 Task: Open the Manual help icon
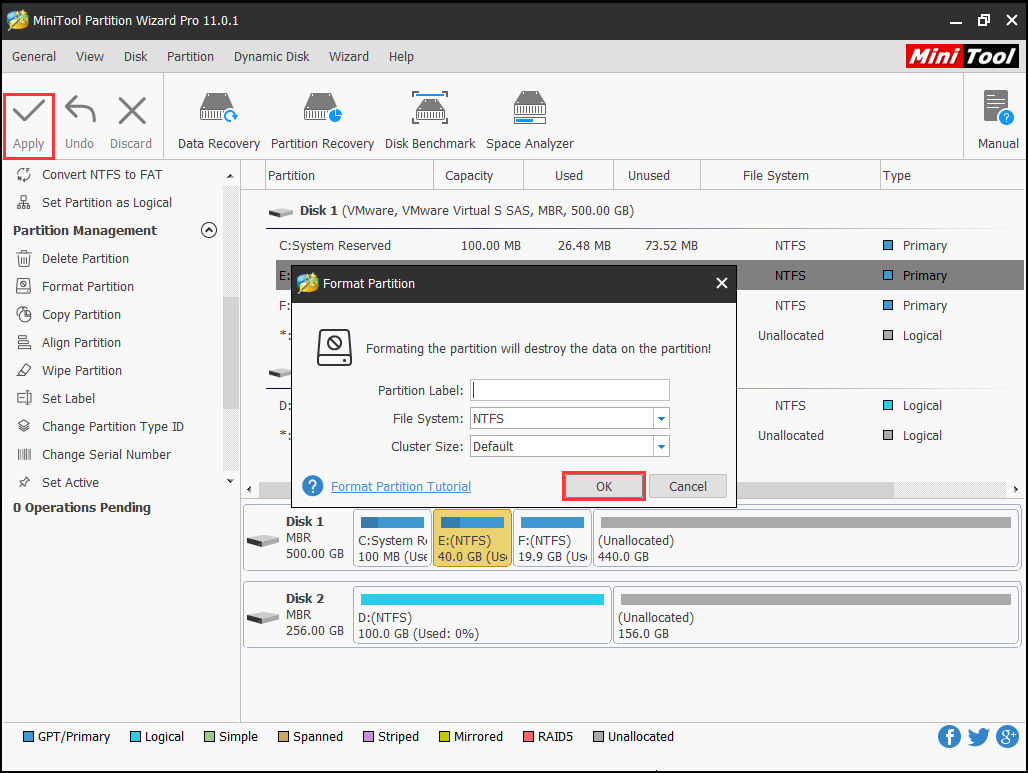click(x=997, y=108)
